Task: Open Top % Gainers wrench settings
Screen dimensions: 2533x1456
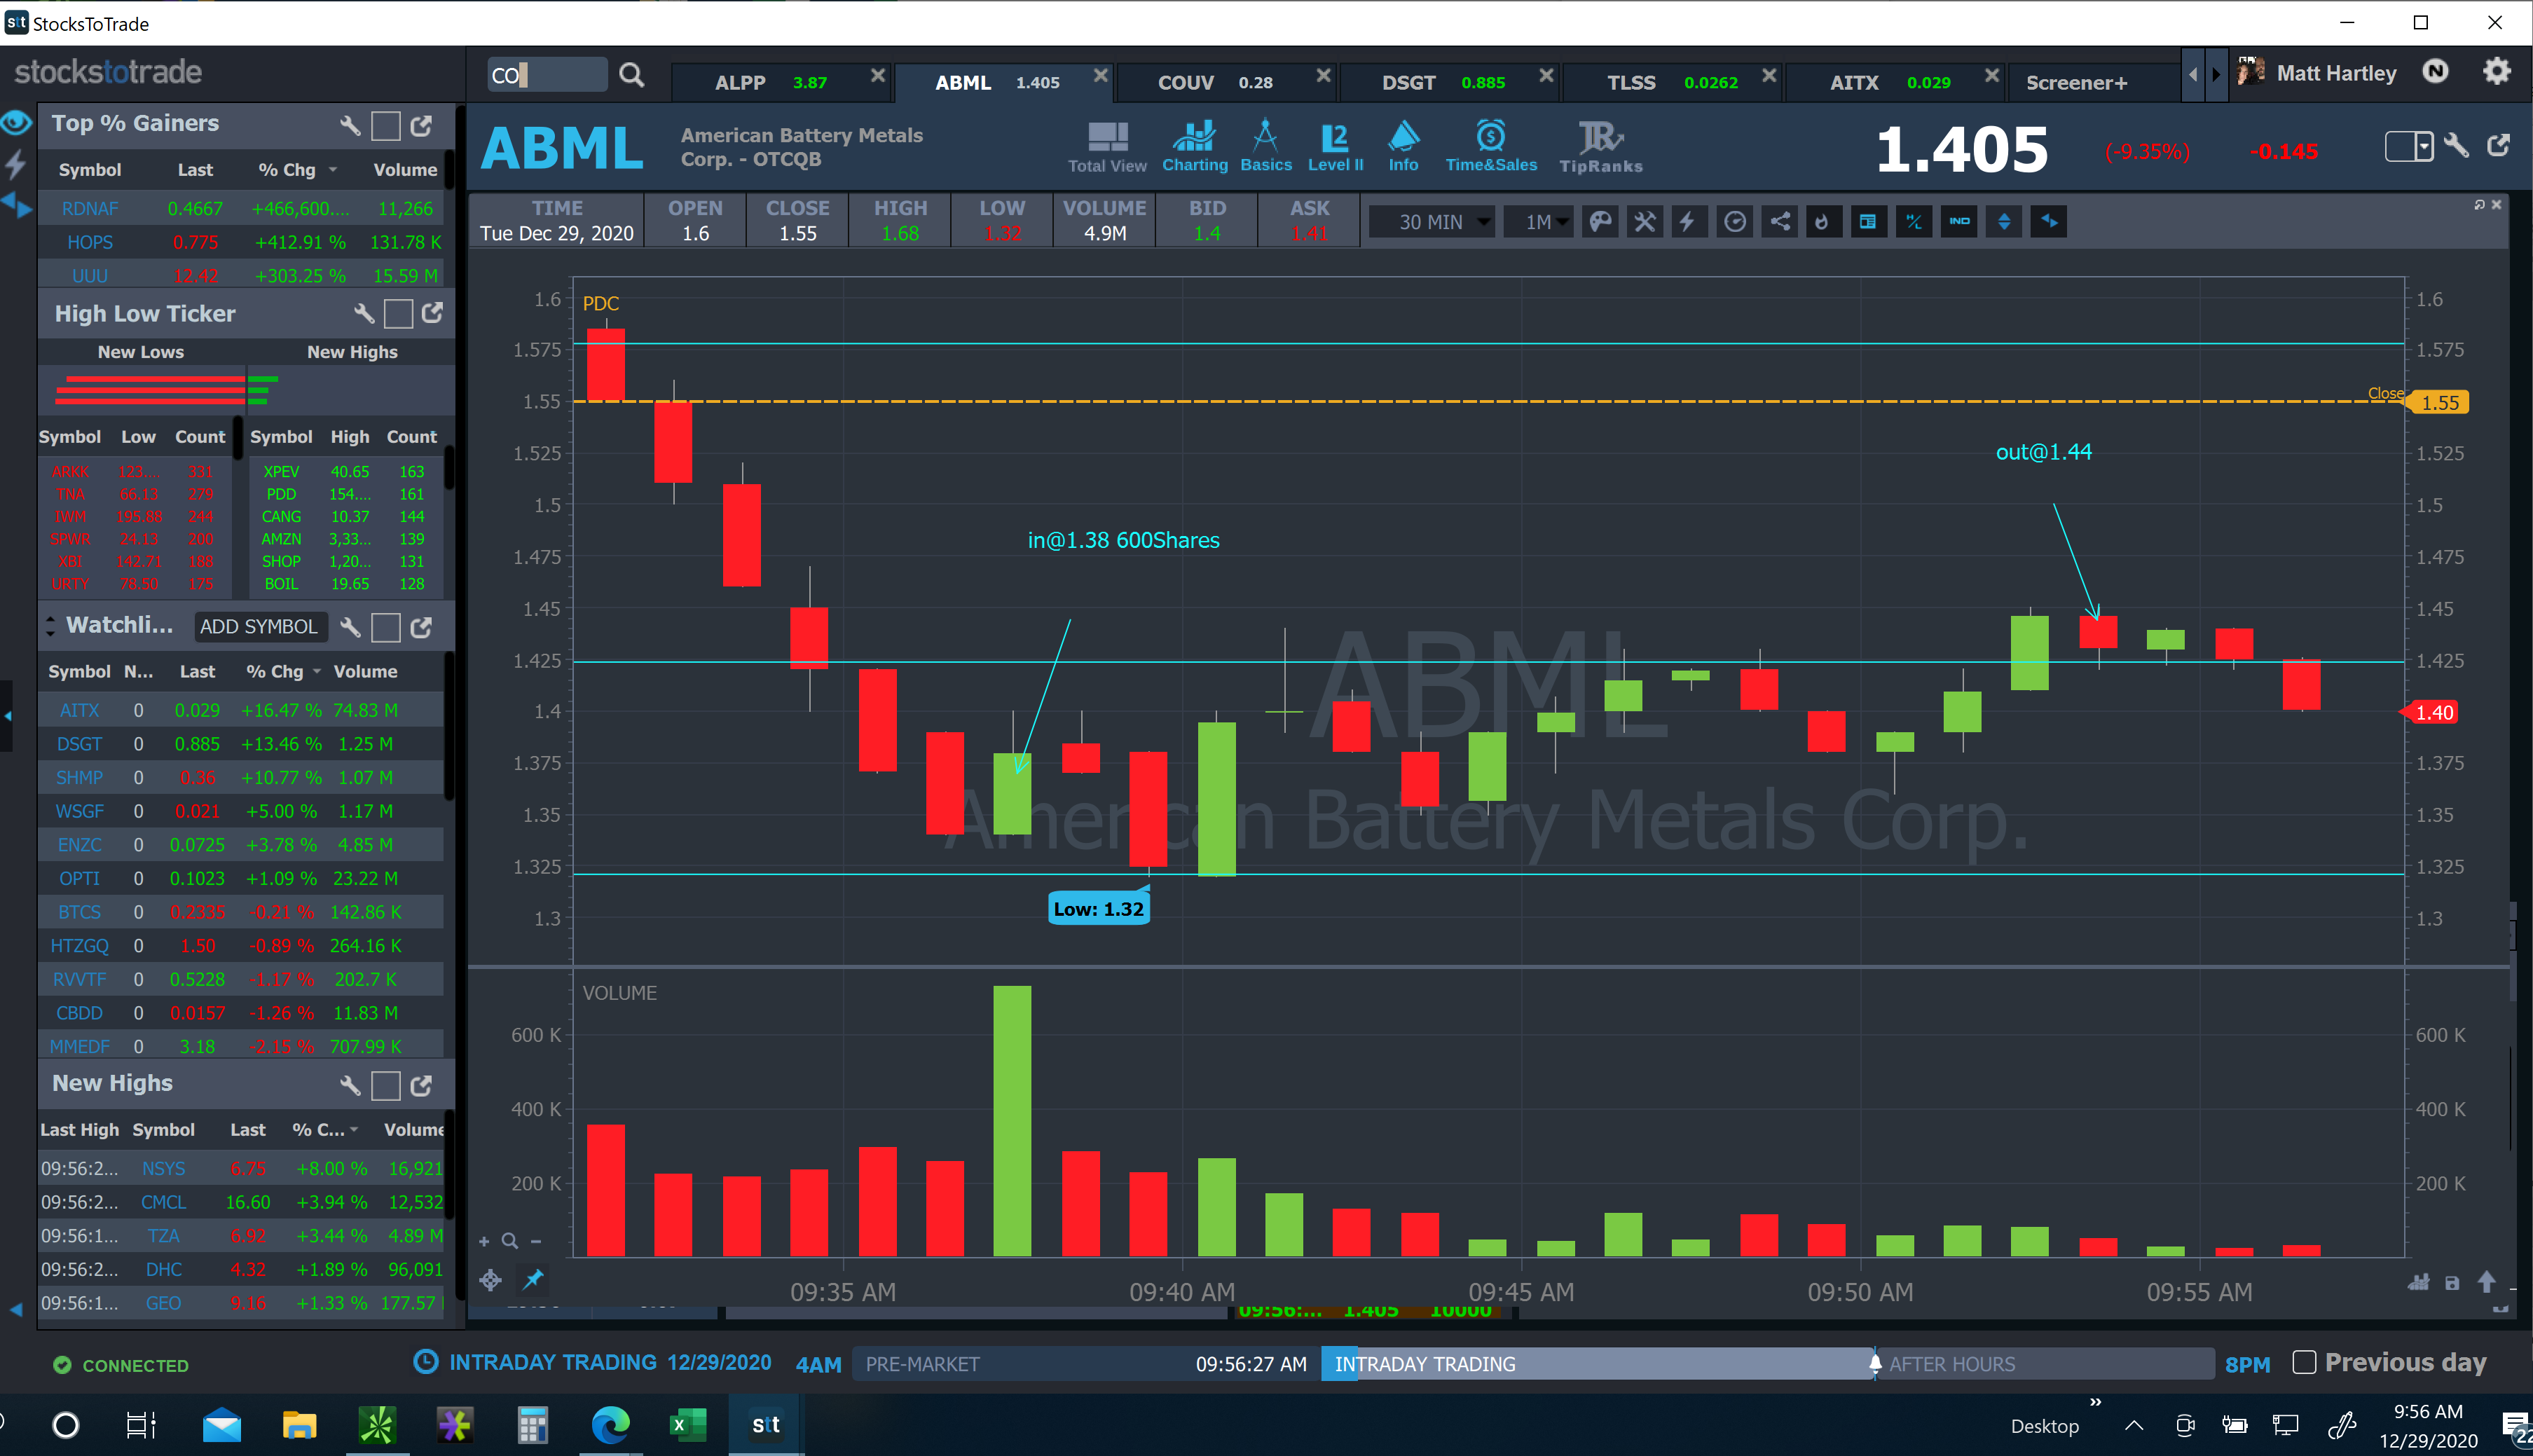Action: (x=349, y=125)
